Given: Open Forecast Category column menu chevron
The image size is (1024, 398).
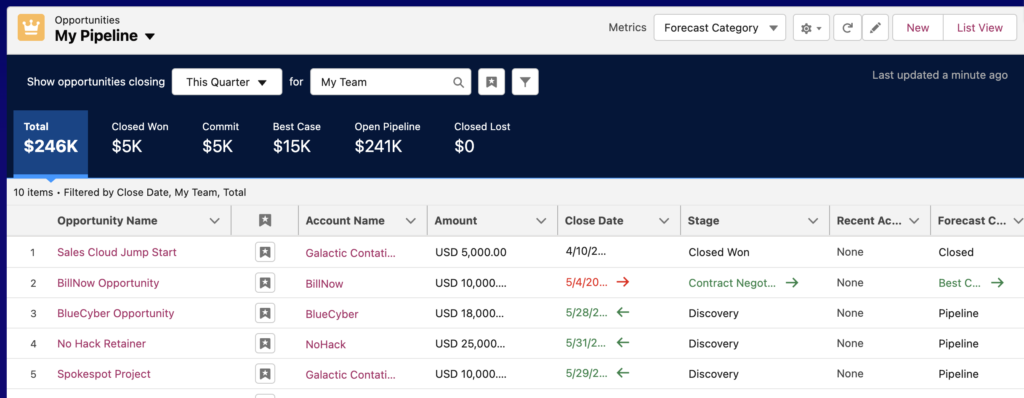Looking at the screenshot, I should coord(1017,221).
